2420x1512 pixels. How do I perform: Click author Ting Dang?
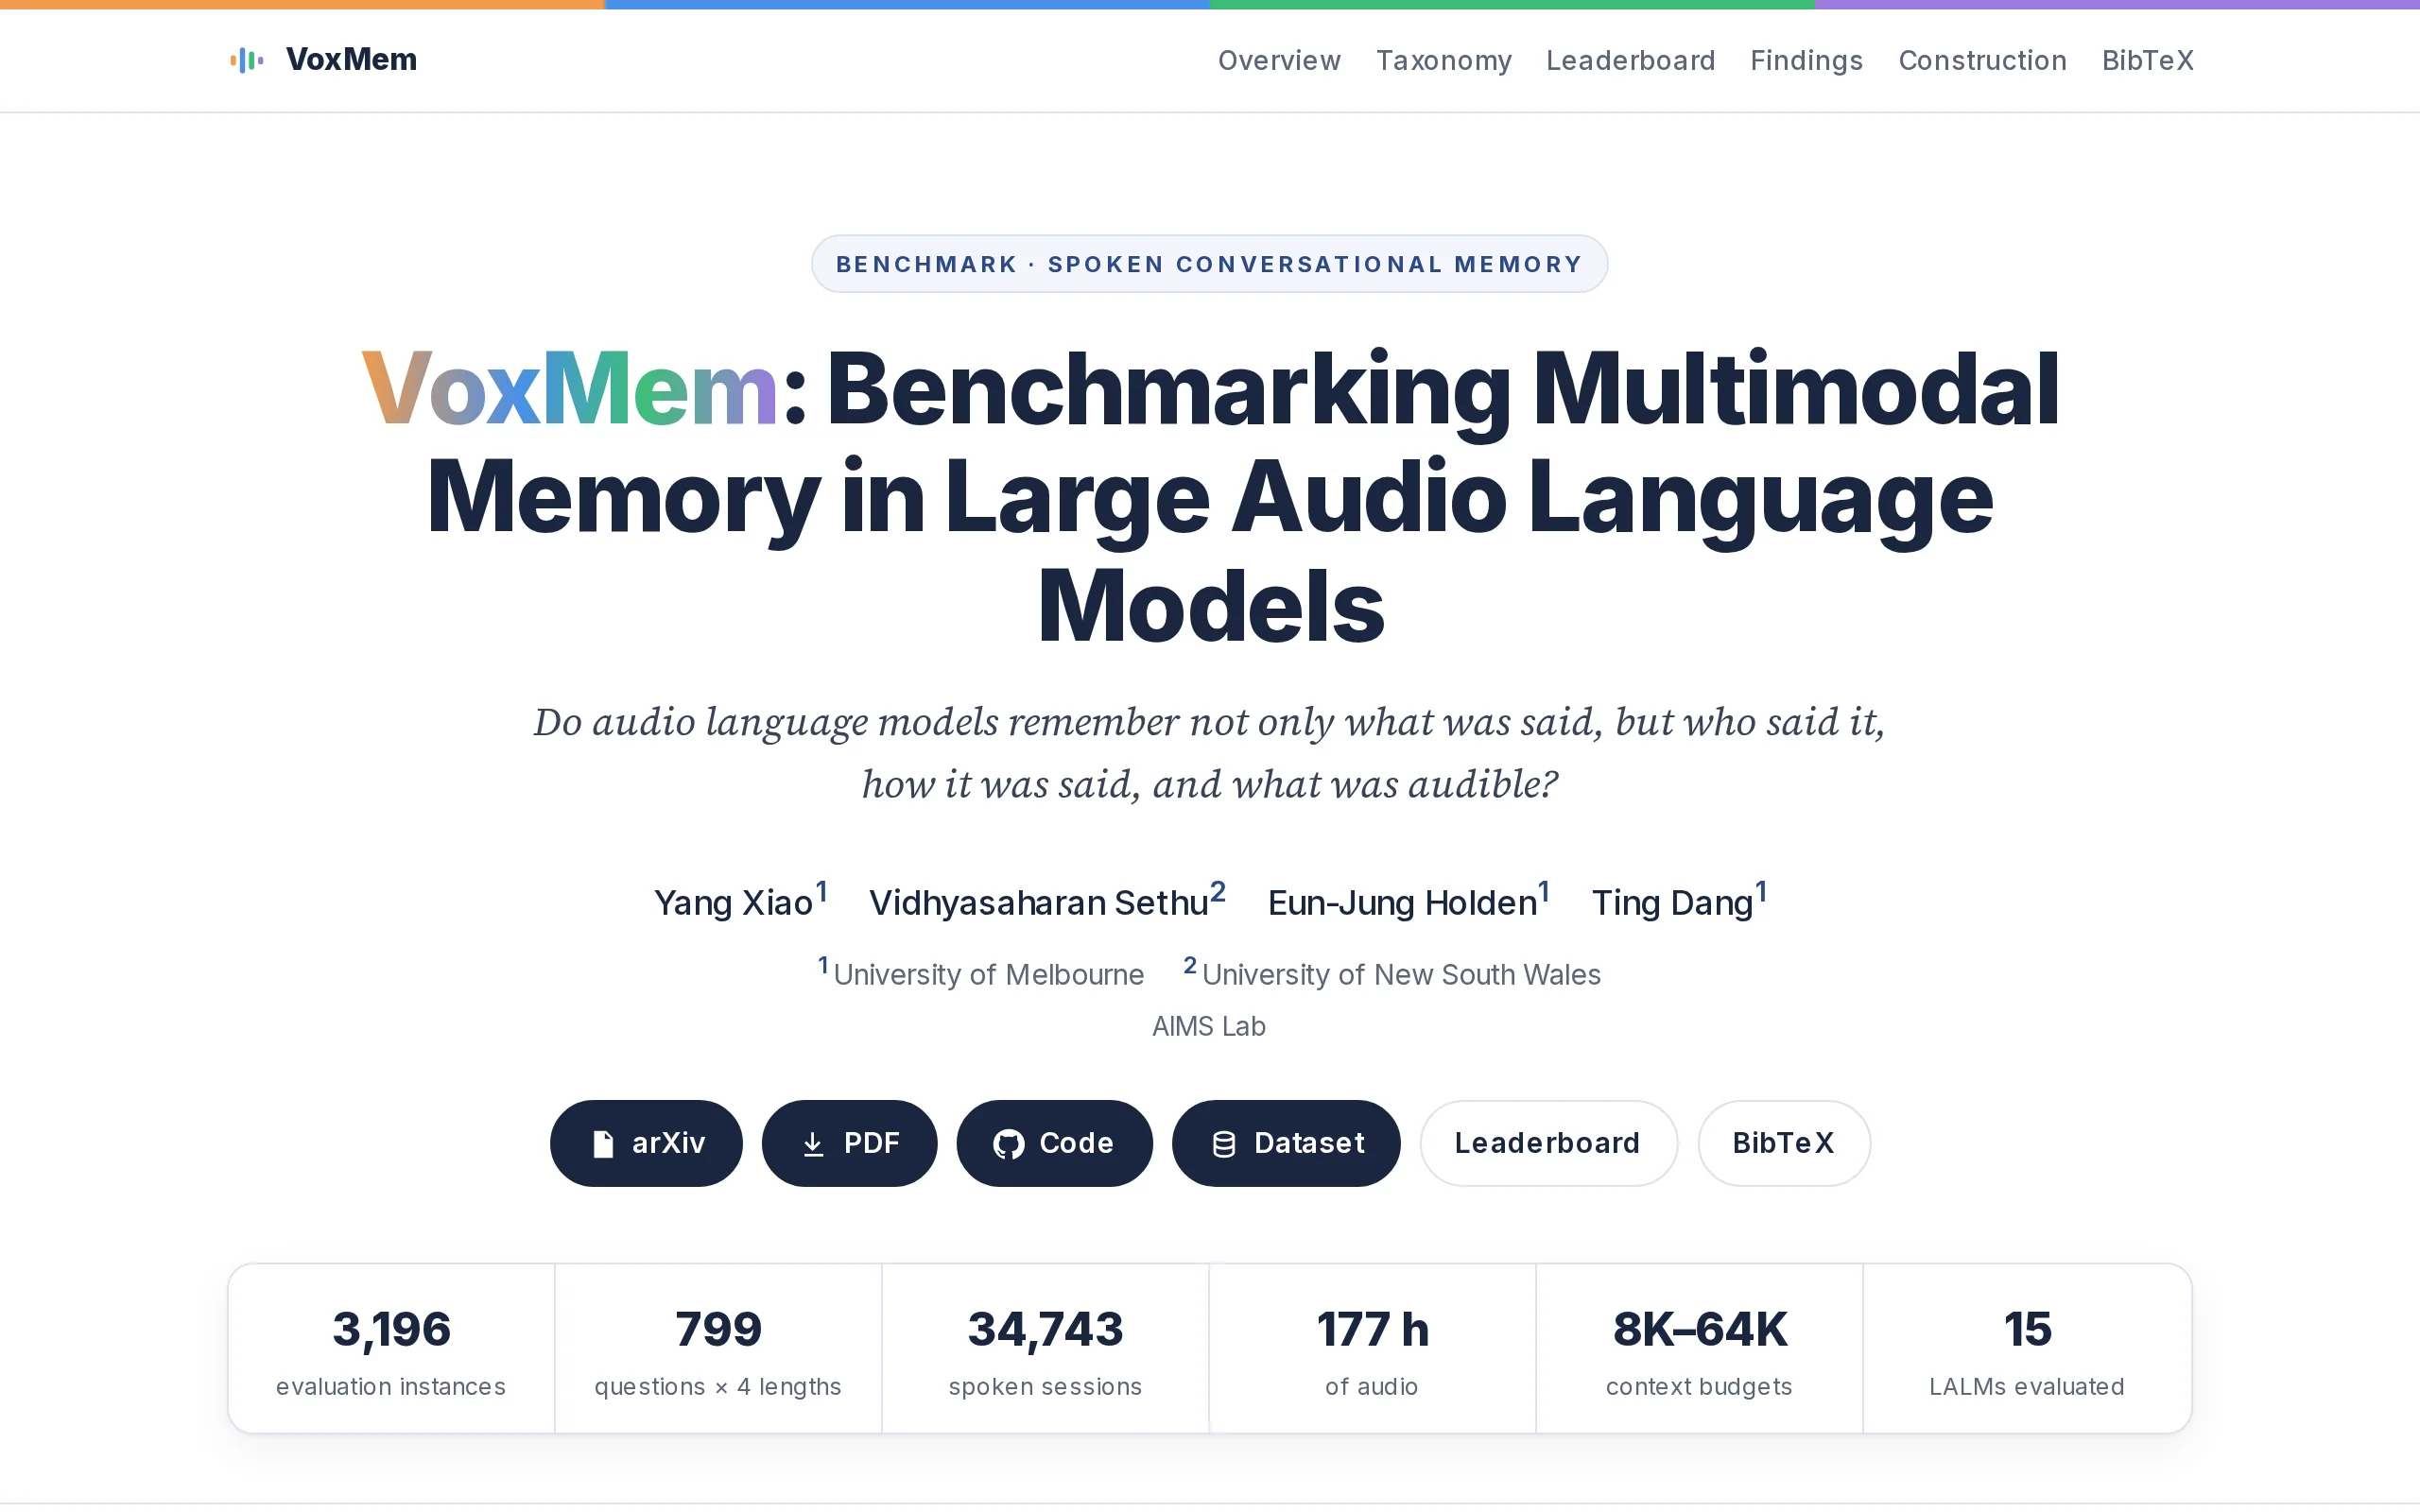click(x=1672, y=903)
